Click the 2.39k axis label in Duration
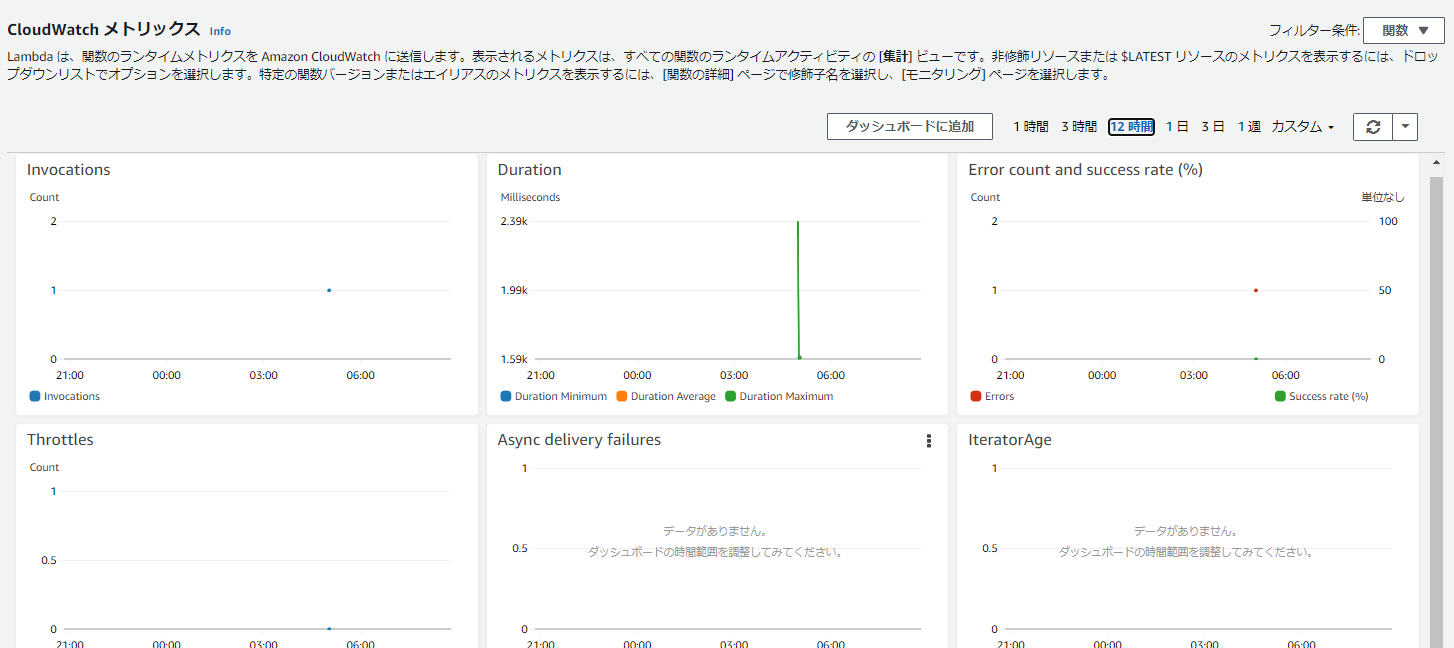 pyautogui.click(x=513, y=221)
